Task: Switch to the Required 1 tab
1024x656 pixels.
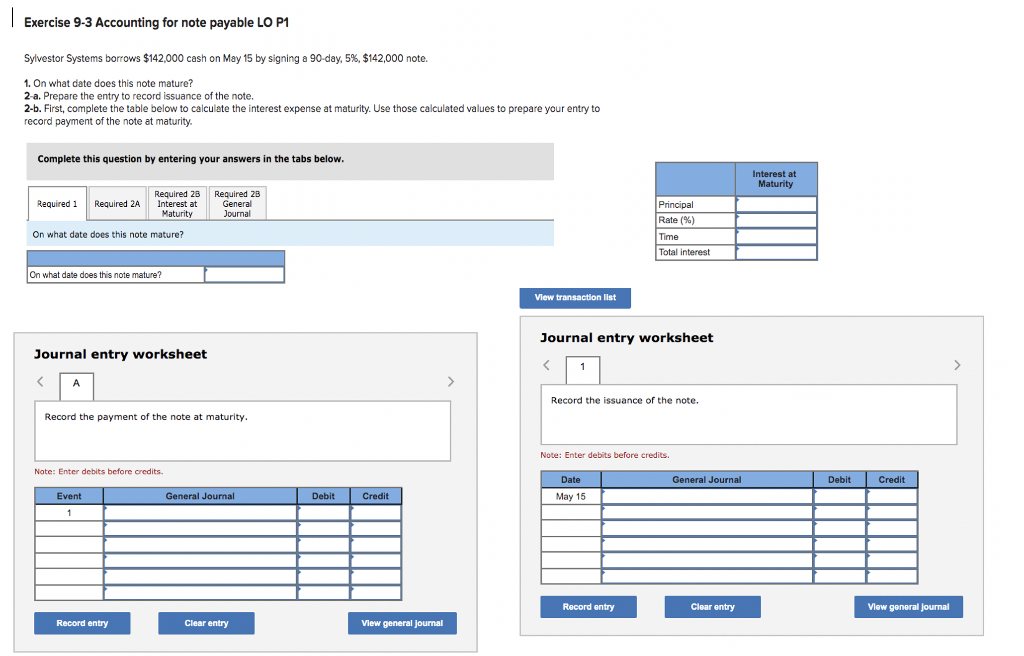Action: pyautogui.click(x=56, y=203)
